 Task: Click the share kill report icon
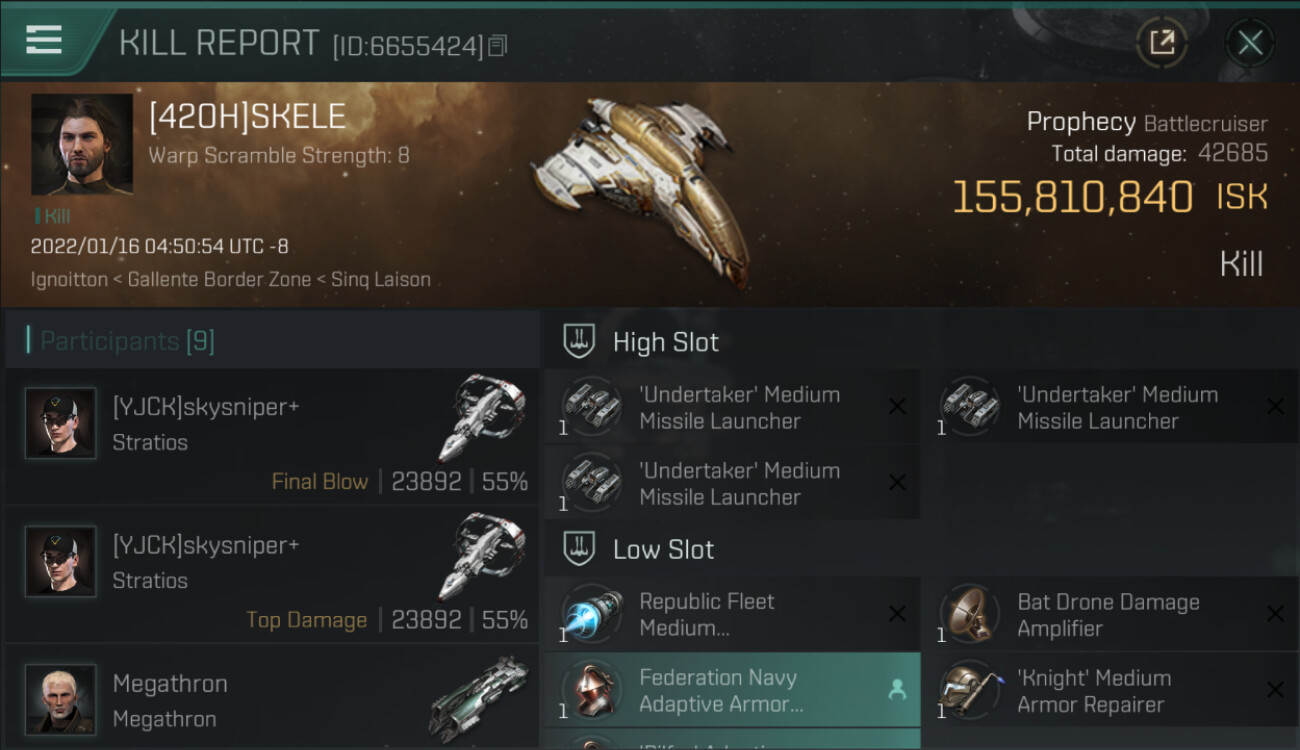[x=1161, y=42]
